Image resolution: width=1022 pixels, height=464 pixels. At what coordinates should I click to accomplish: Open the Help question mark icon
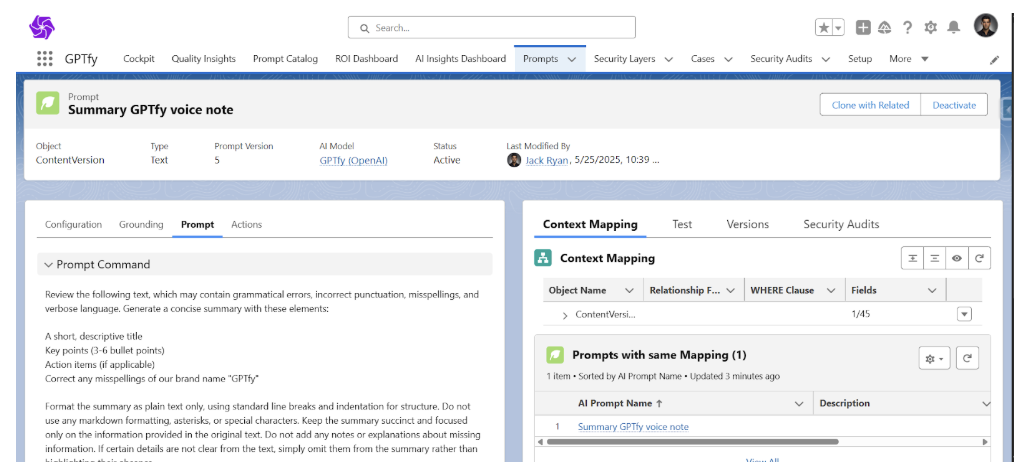click(x=907, y=27)
